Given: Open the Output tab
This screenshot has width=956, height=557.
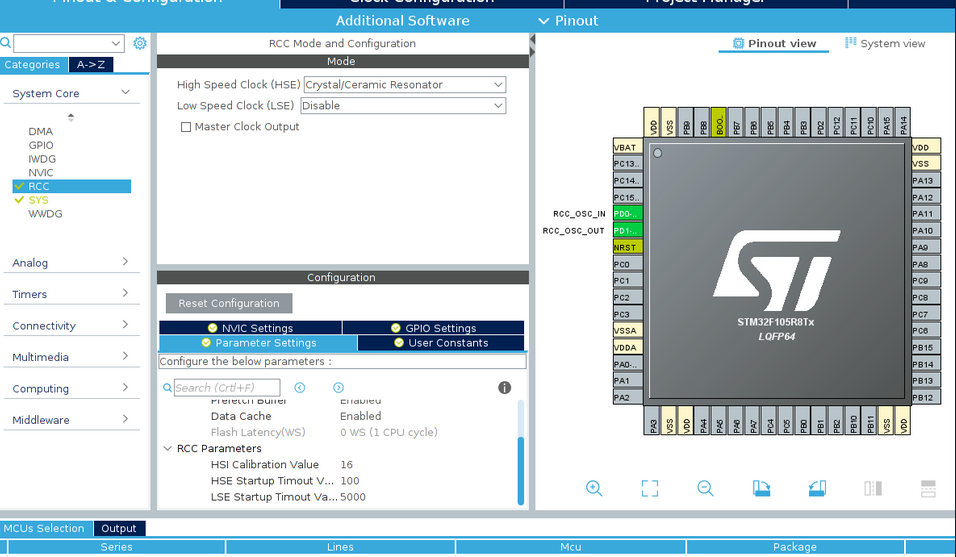Looking at the screenshot, I should click(119, 528).
